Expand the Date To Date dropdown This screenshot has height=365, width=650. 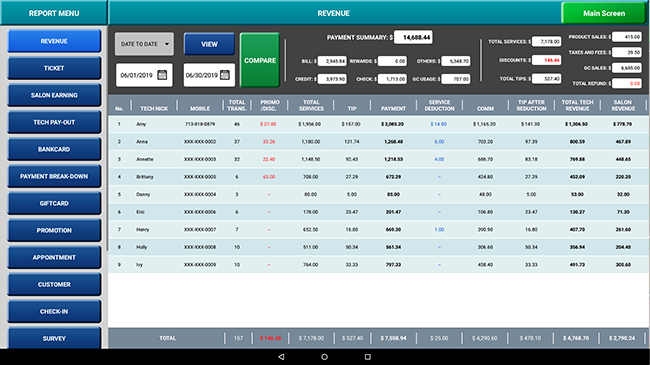tap(144, 44)
